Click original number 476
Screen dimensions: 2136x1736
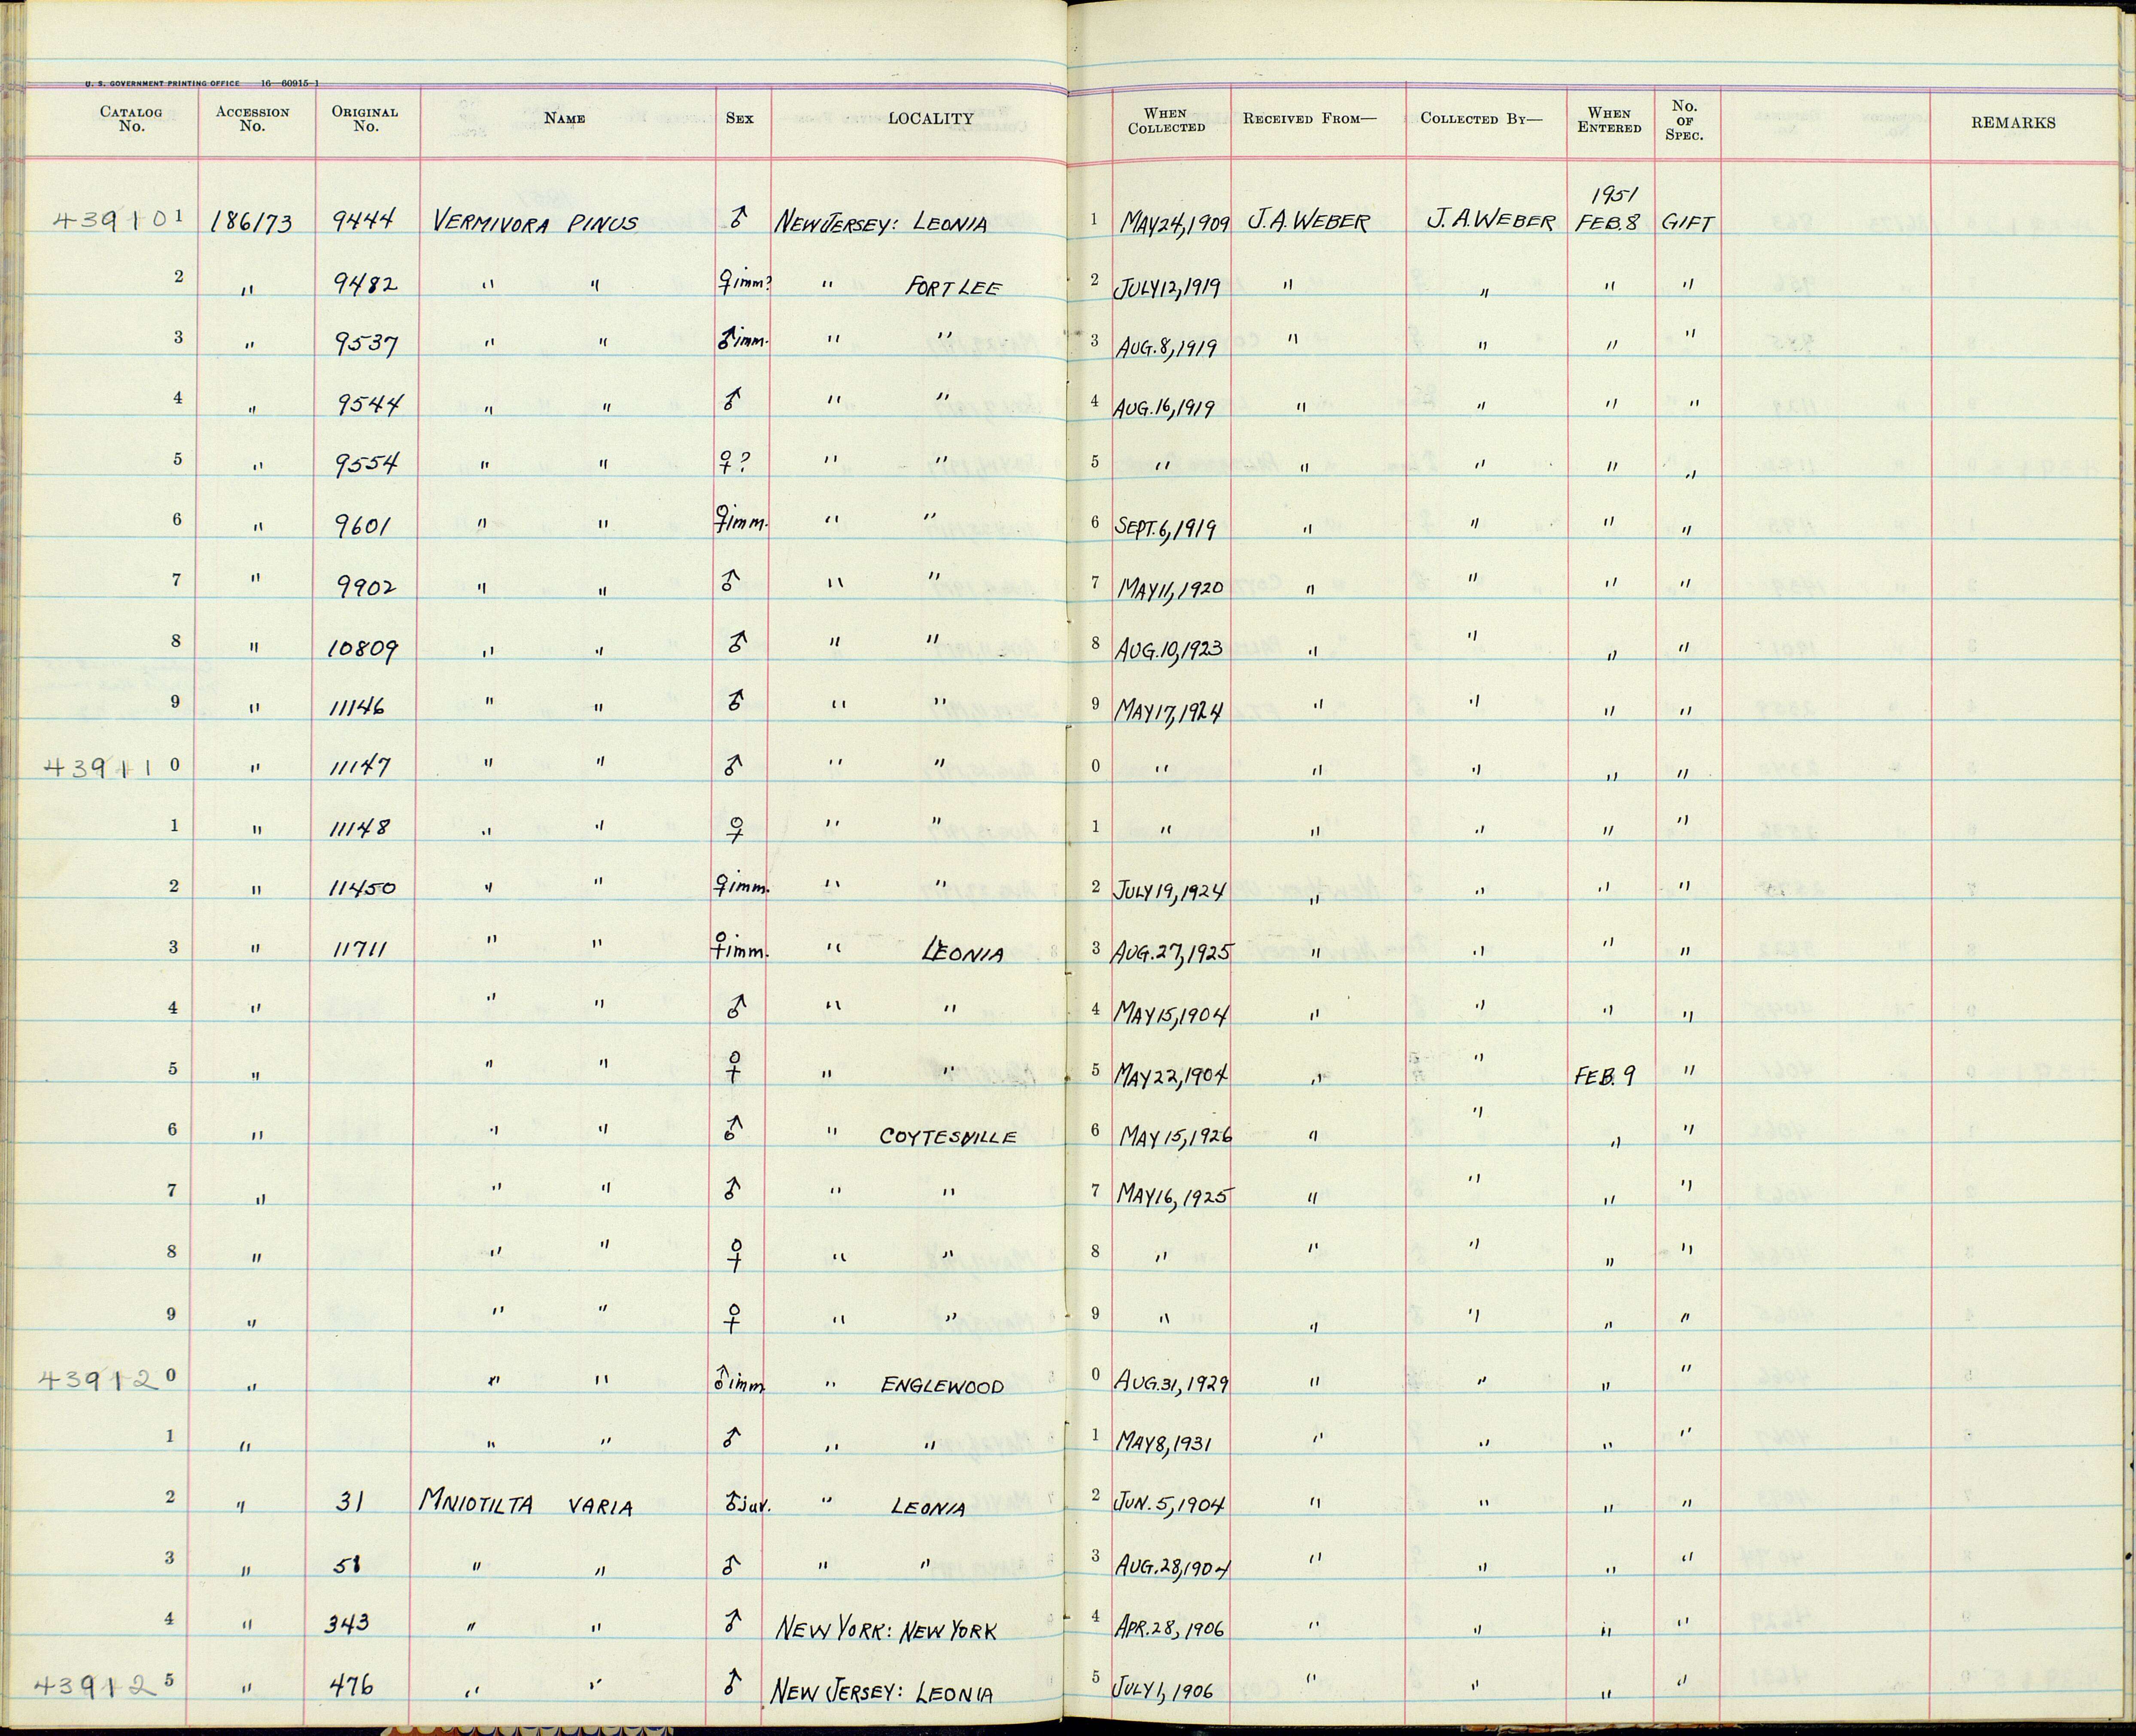point(352,1686)
